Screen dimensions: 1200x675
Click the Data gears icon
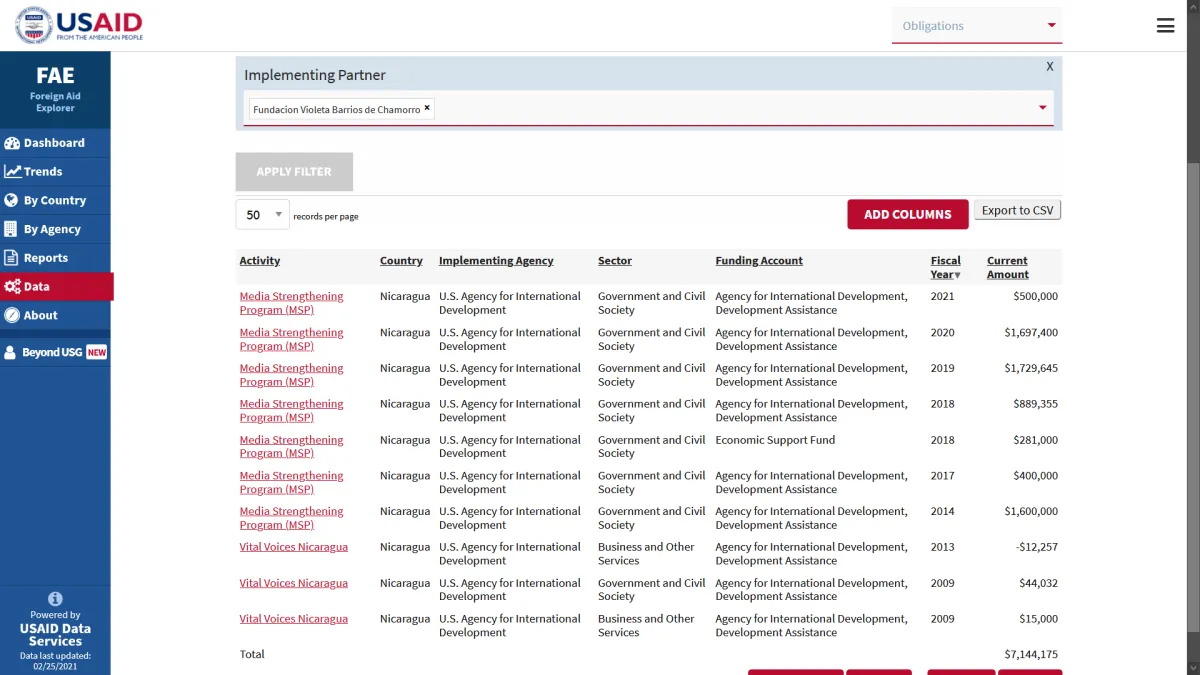(12, 286)
